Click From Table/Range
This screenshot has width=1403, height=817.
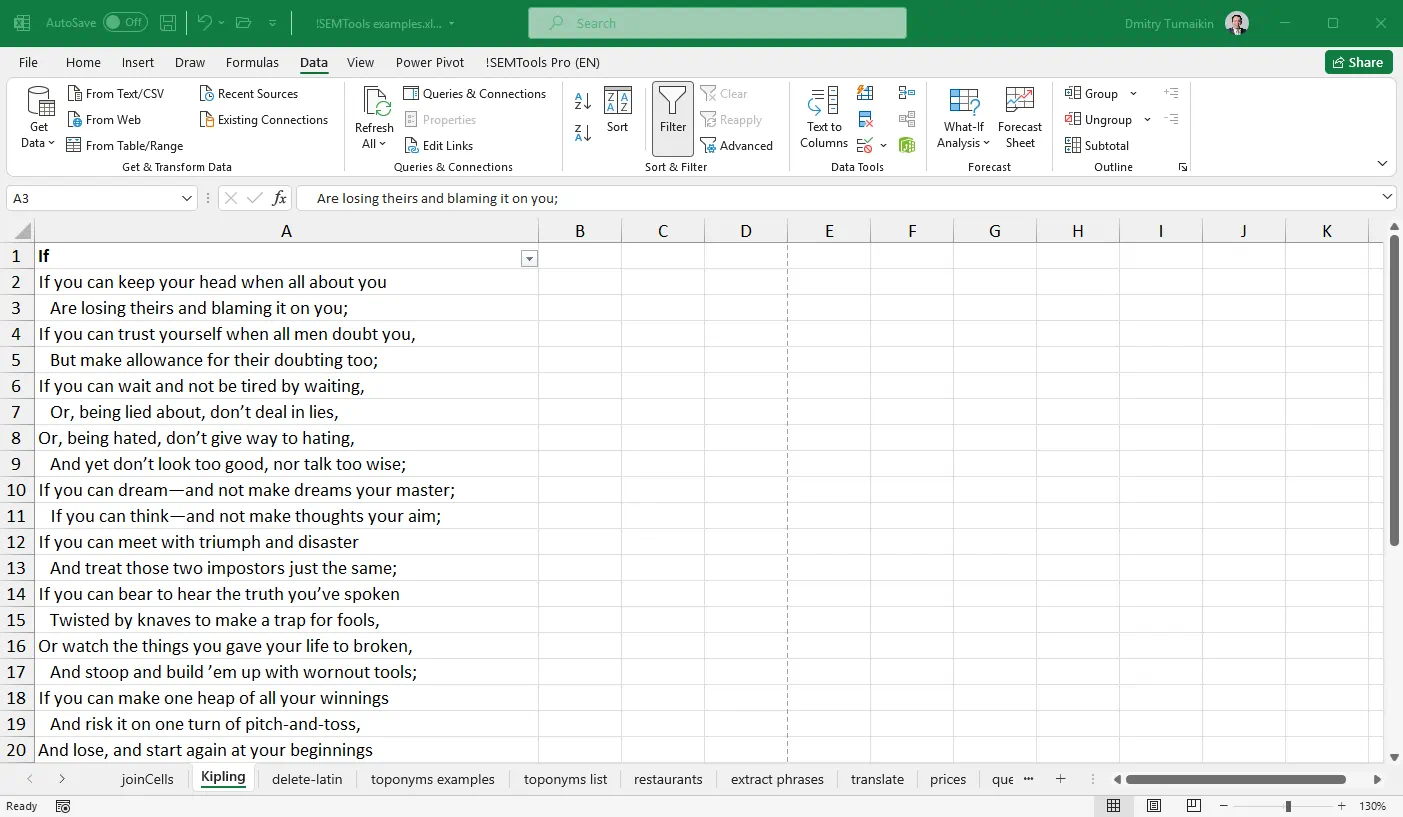125,145
